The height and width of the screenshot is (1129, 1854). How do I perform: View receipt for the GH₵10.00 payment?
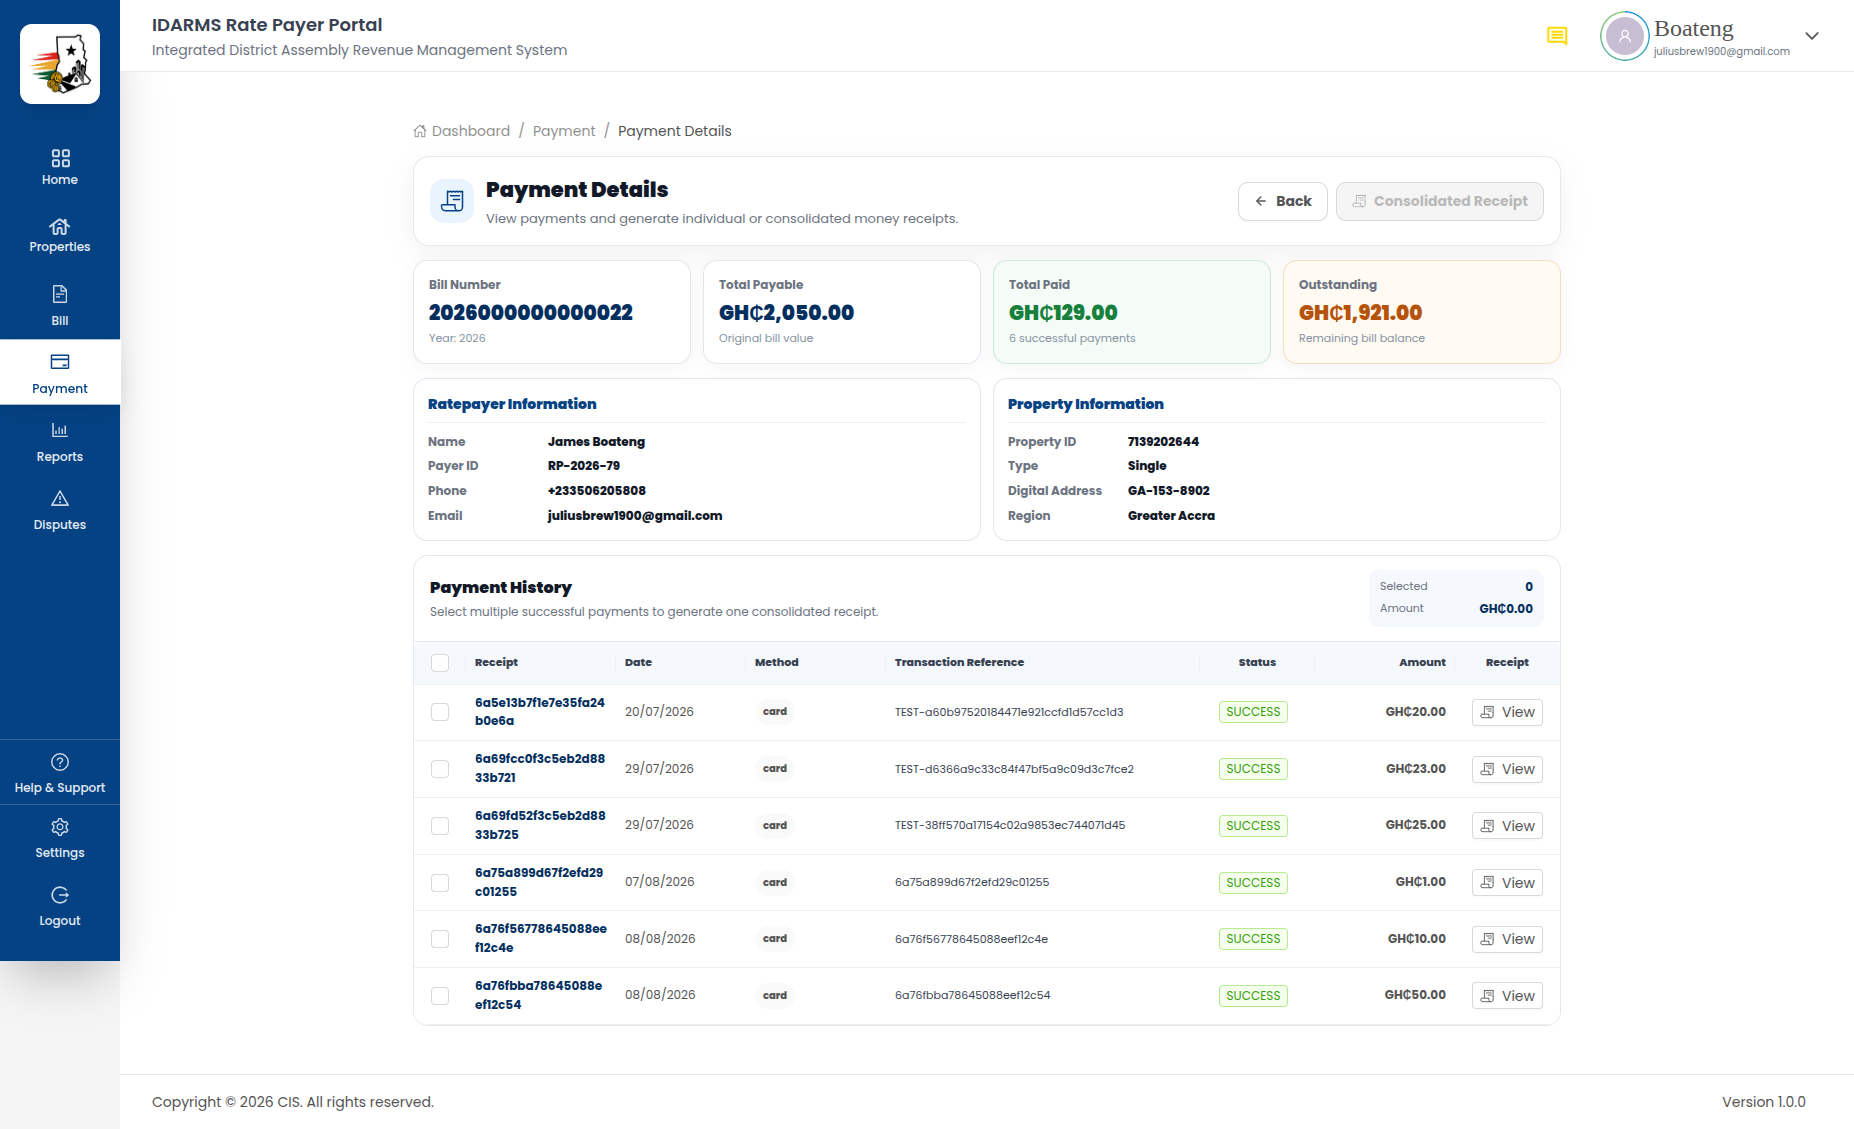tap(1507, 939)
